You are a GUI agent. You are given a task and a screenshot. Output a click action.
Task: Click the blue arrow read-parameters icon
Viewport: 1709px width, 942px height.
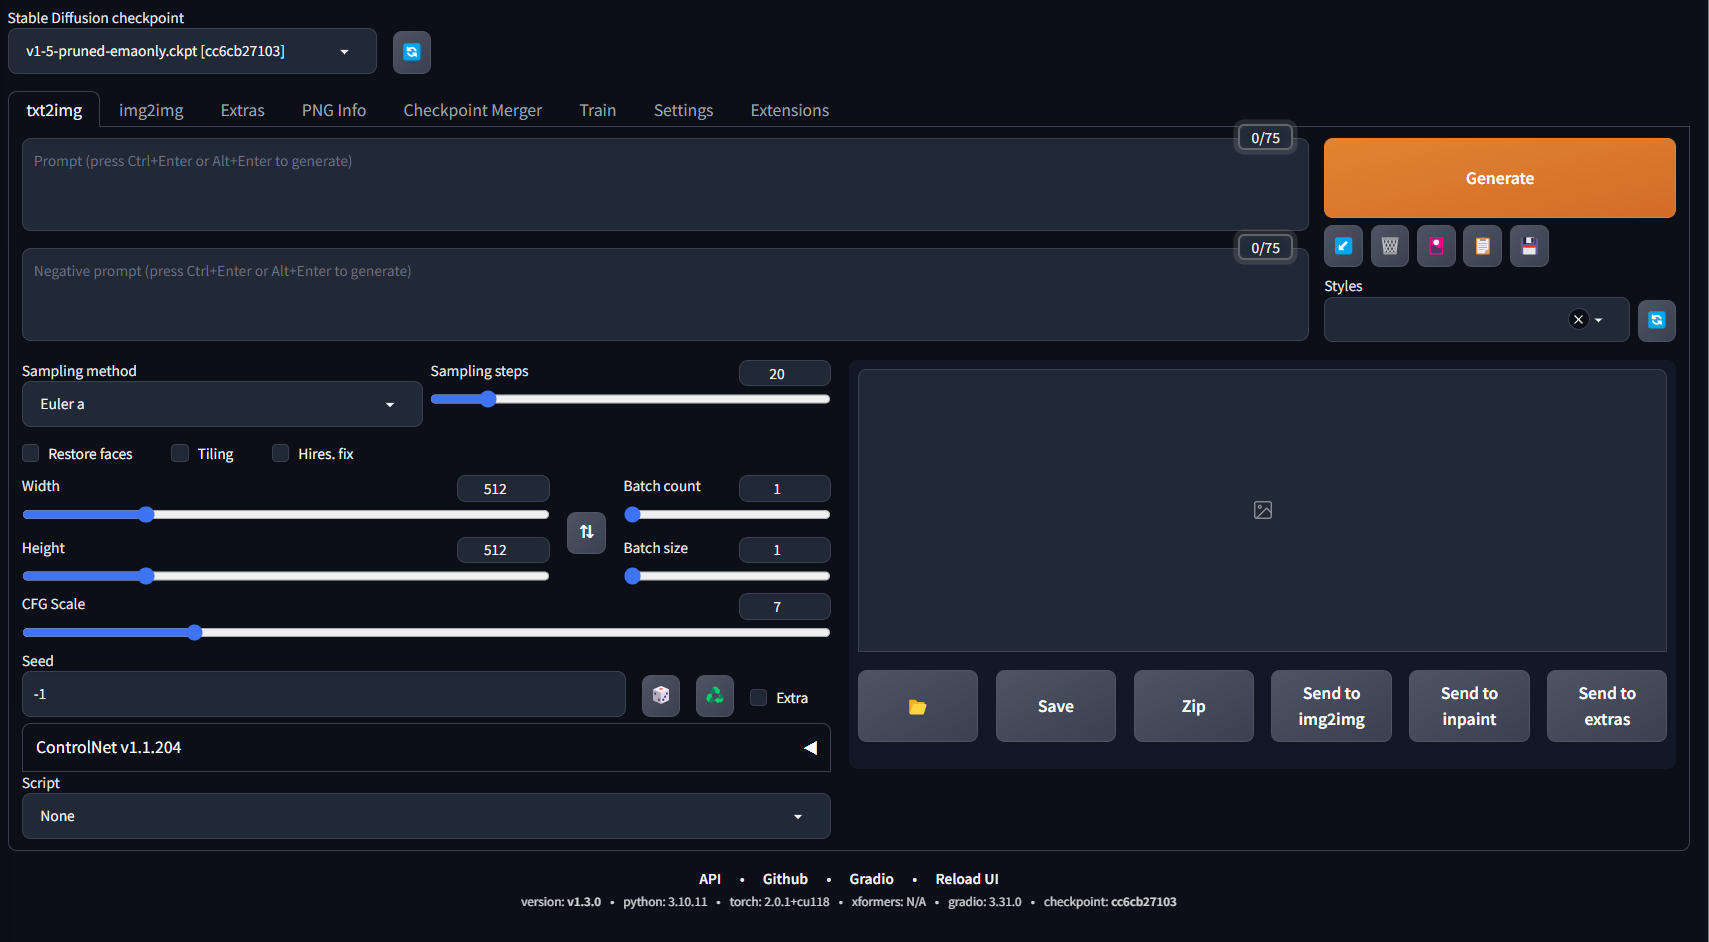coord(1343,246)
